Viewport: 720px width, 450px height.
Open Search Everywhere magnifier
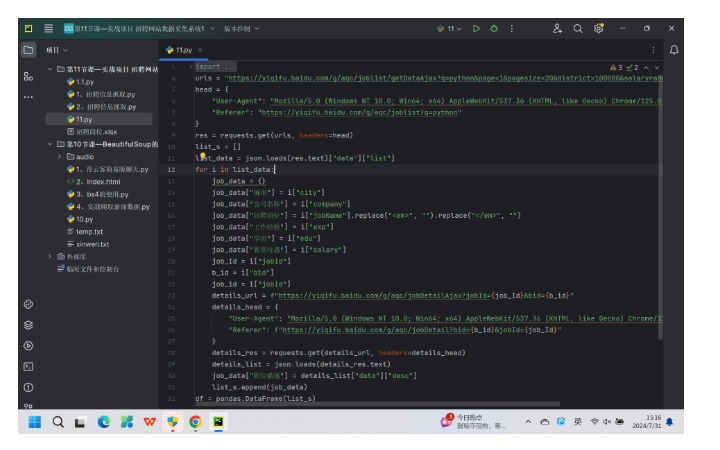click(578, 28)
